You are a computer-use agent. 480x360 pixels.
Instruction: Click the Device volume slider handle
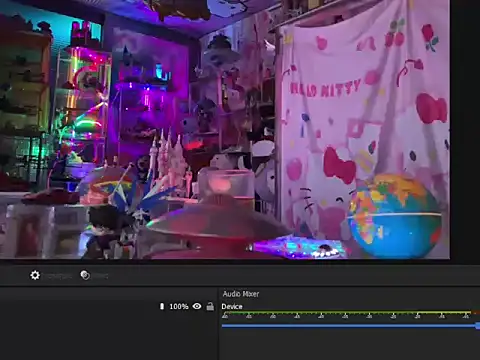478,325
